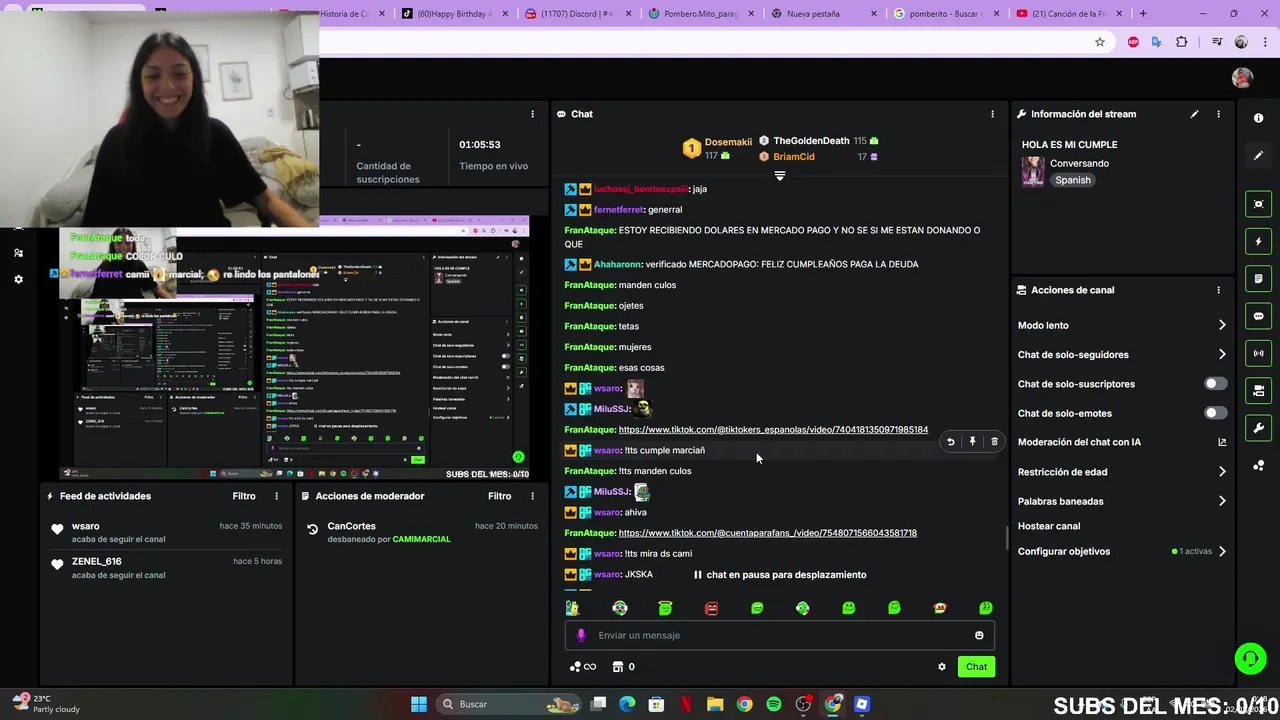The height and width of the screenshot is (720, 1280).
Task: Open Spotify from the taskbar
Action: 774,704
